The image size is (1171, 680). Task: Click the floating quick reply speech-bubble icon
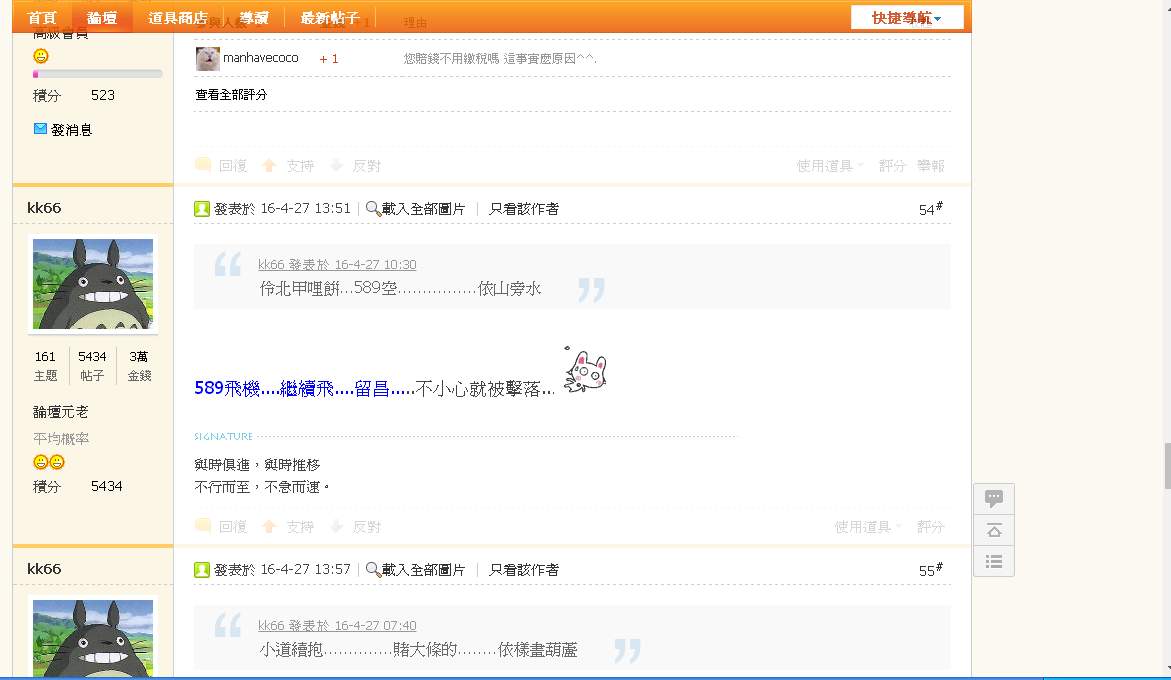pos(994,499)
